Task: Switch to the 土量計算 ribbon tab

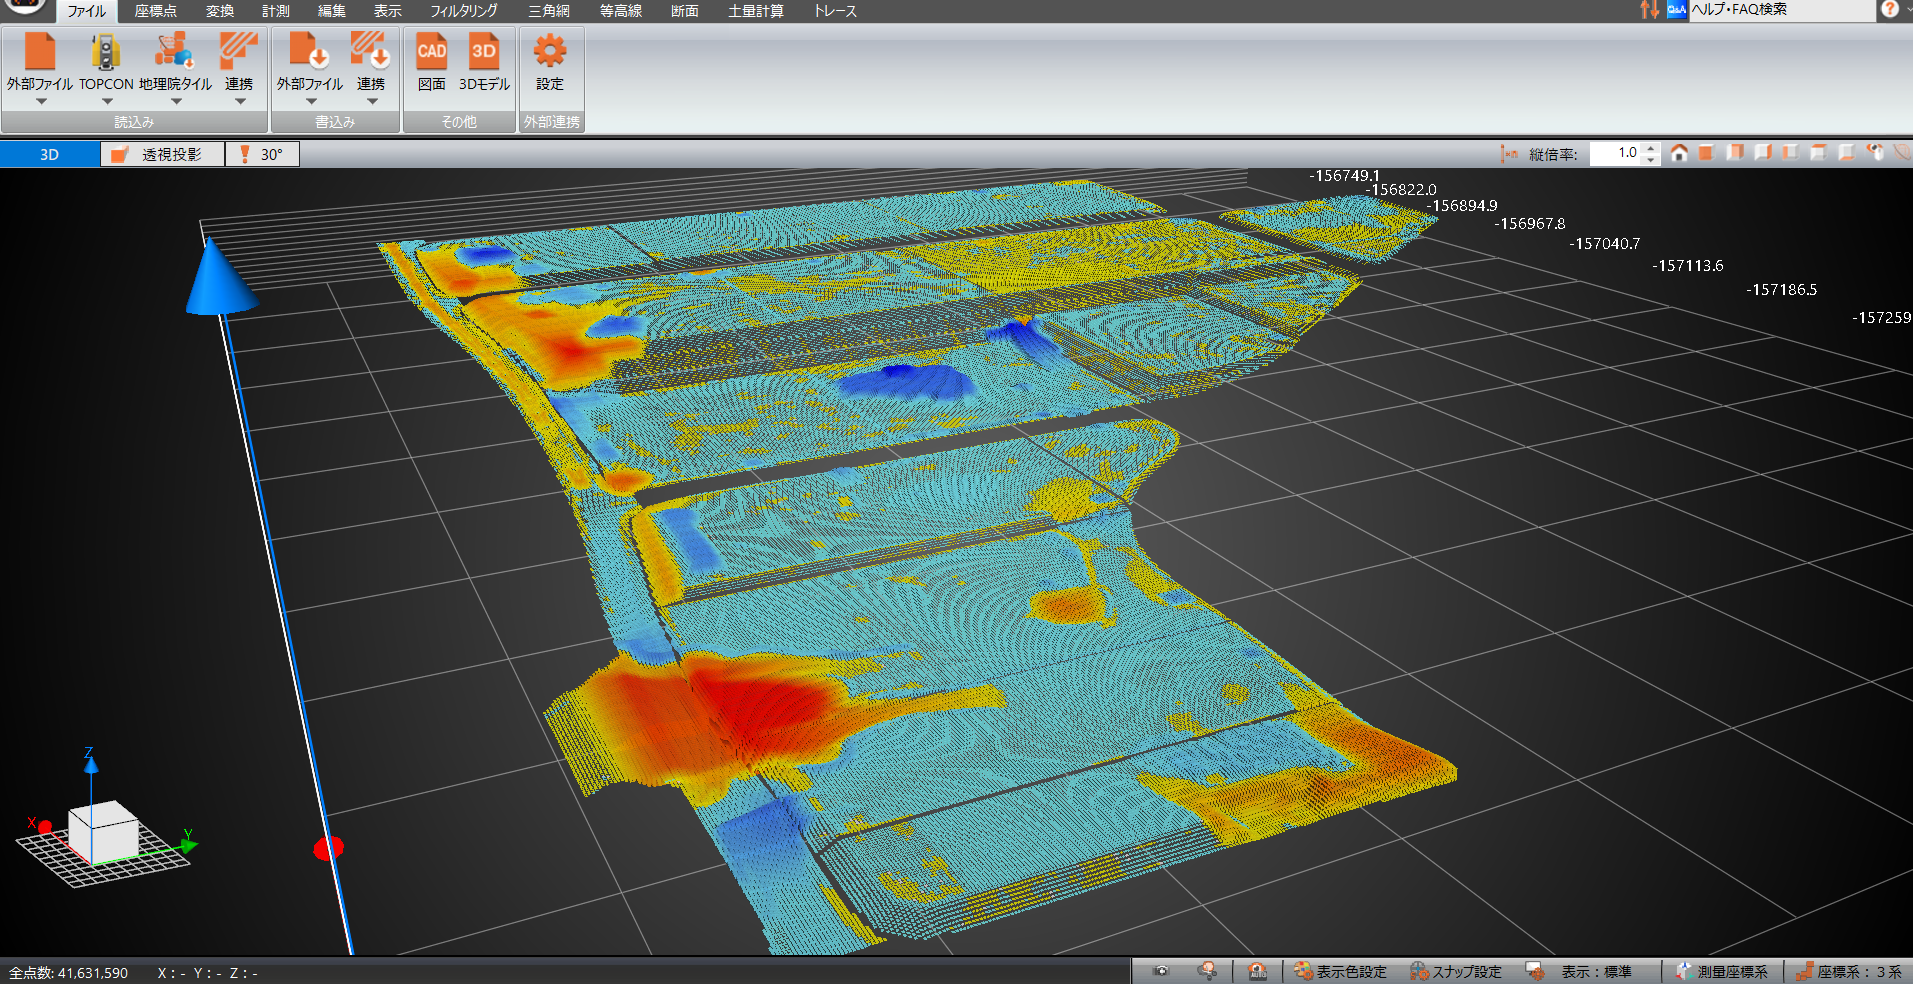Action: point(755,11)
